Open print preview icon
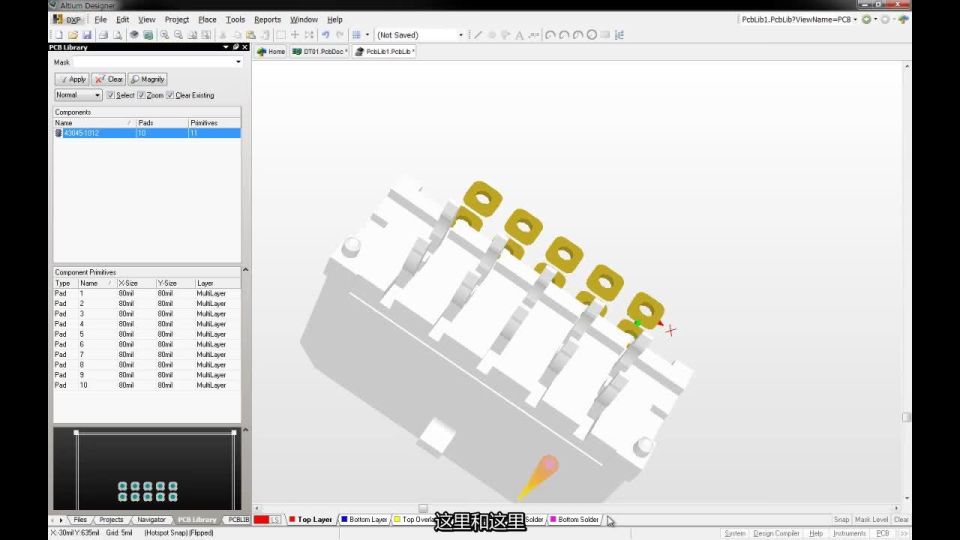 (118, 36)
